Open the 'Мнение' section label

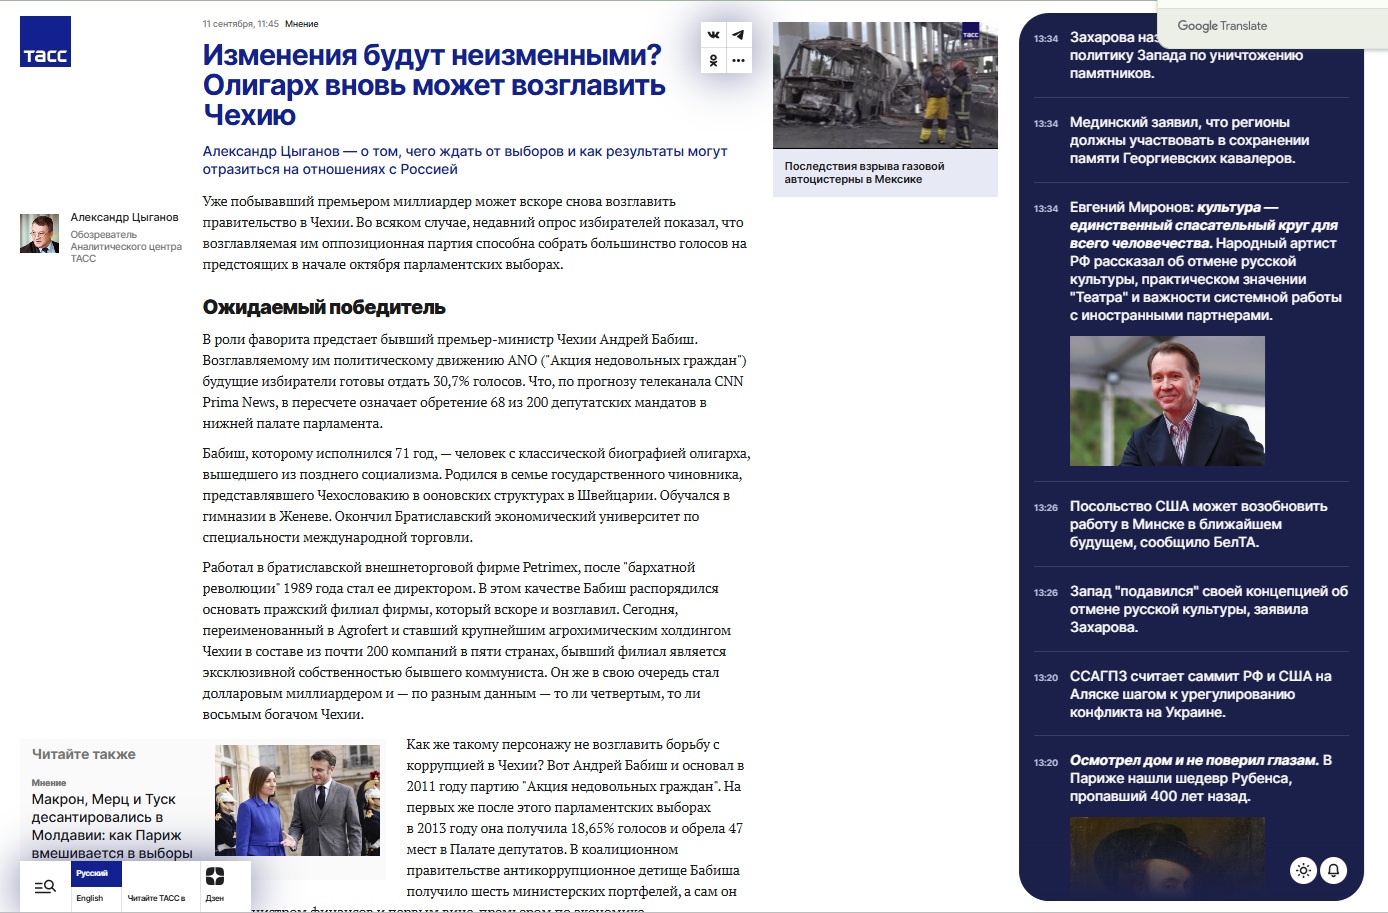point(301,24)
